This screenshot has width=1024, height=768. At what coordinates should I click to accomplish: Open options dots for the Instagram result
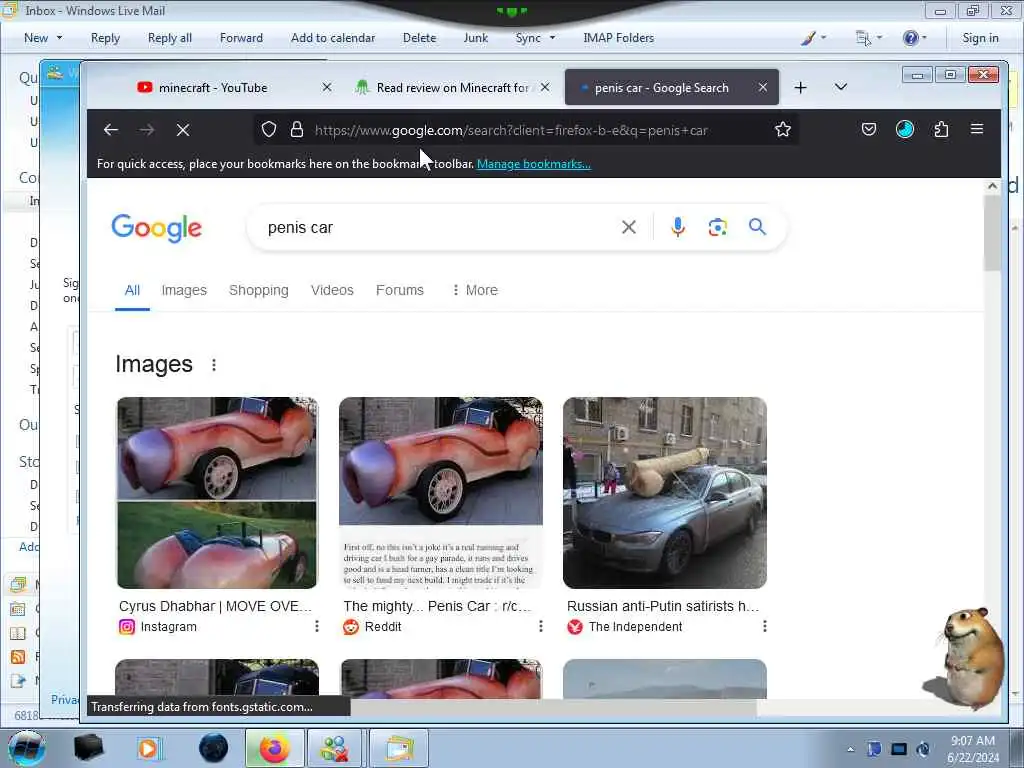pyautogui.click(x=317, y=626)
